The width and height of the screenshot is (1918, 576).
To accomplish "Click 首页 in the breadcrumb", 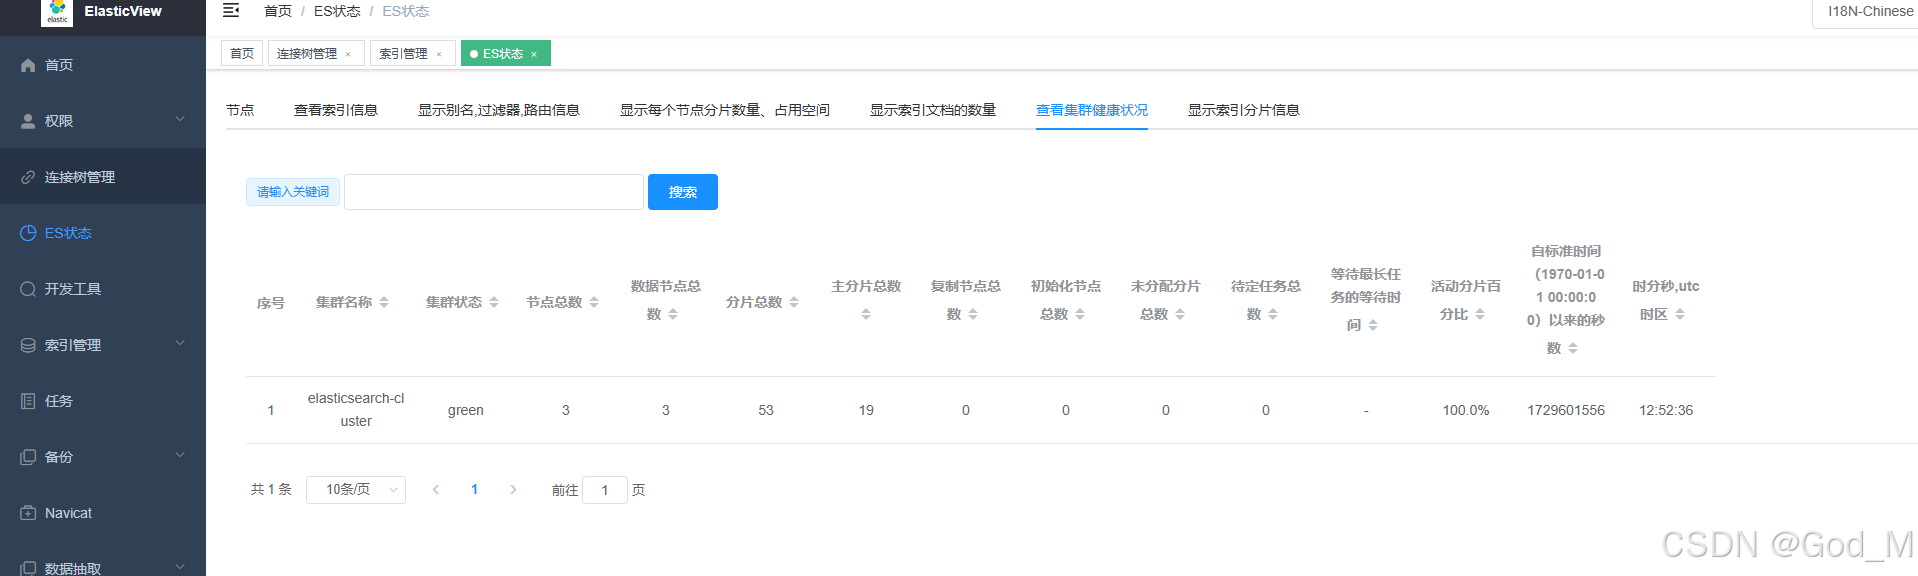I will coord(278,11).
